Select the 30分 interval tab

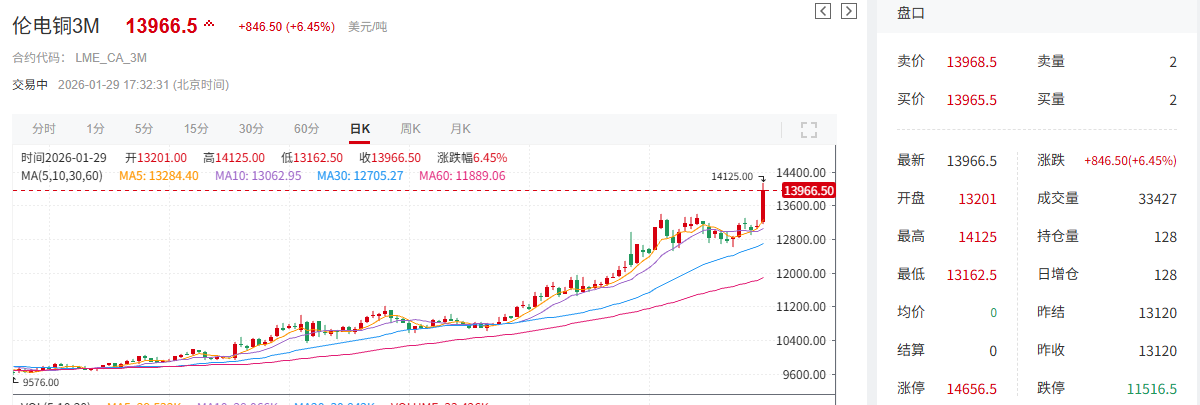click(251, 129)
